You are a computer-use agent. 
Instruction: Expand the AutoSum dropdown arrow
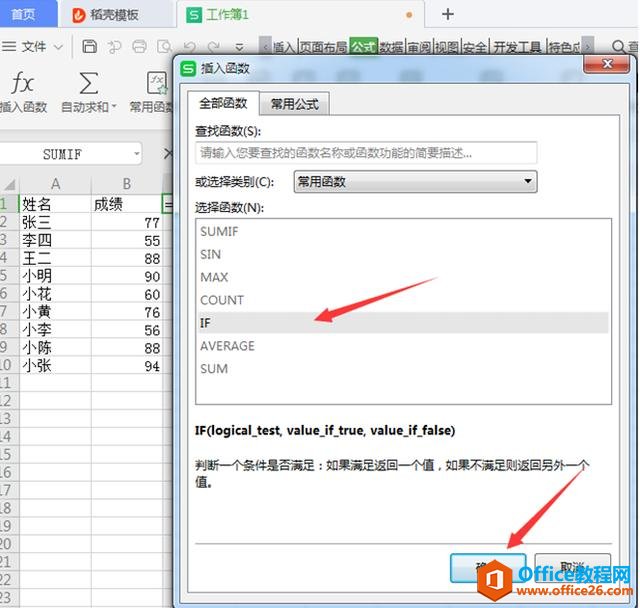point(114,107)
